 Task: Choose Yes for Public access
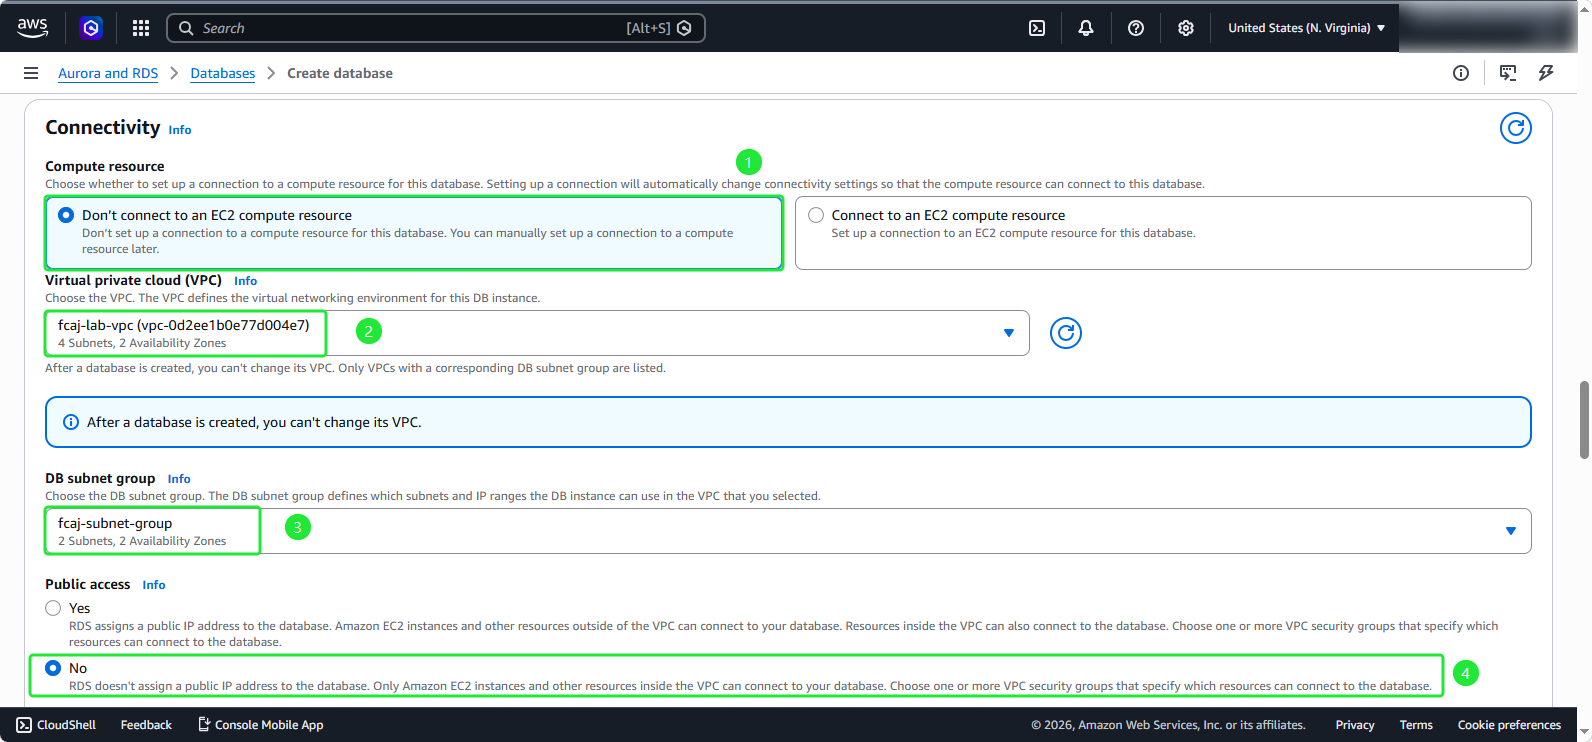coord(53,608)
